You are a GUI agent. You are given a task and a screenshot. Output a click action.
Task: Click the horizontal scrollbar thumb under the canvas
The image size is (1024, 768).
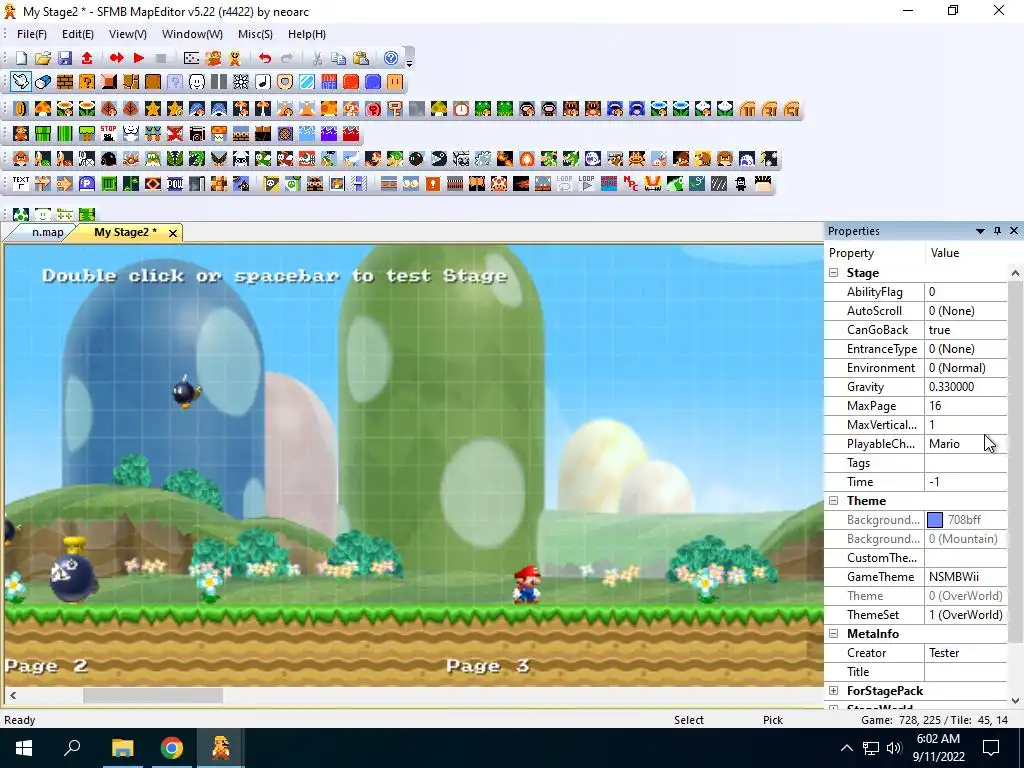coord(153,696)
